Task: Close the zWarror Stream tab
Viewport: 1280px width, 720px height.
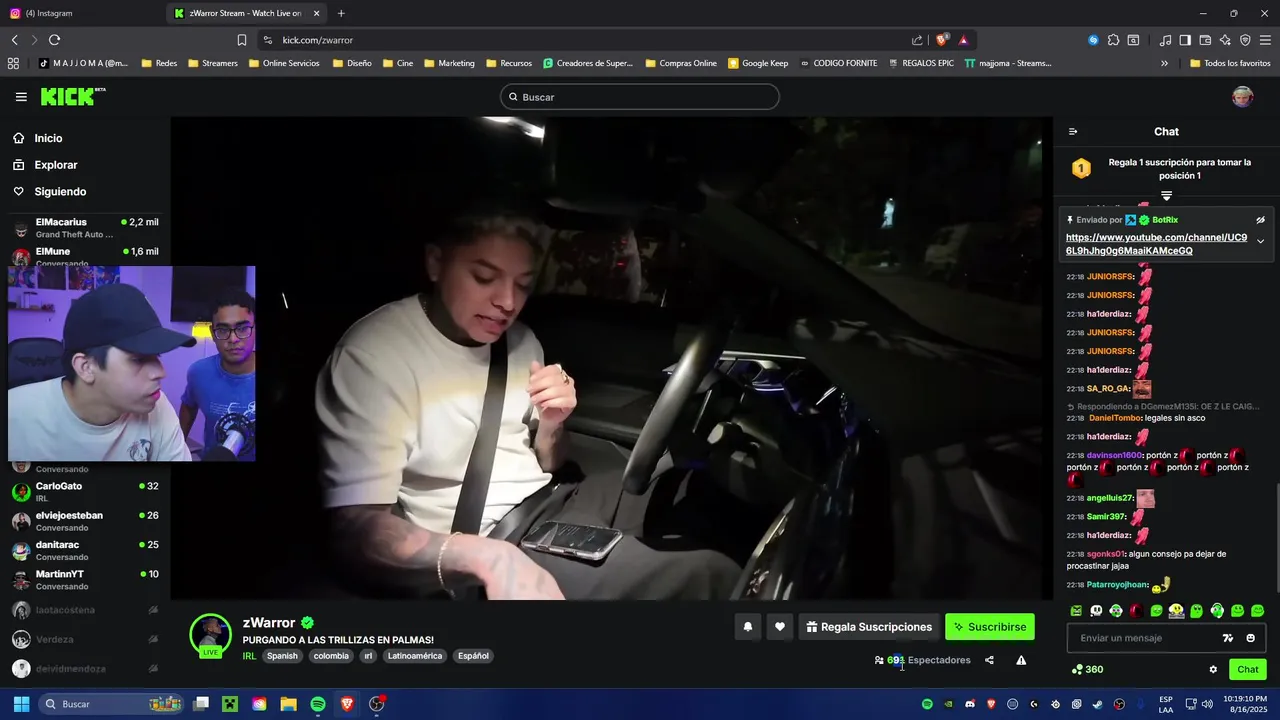Action: 317,13
